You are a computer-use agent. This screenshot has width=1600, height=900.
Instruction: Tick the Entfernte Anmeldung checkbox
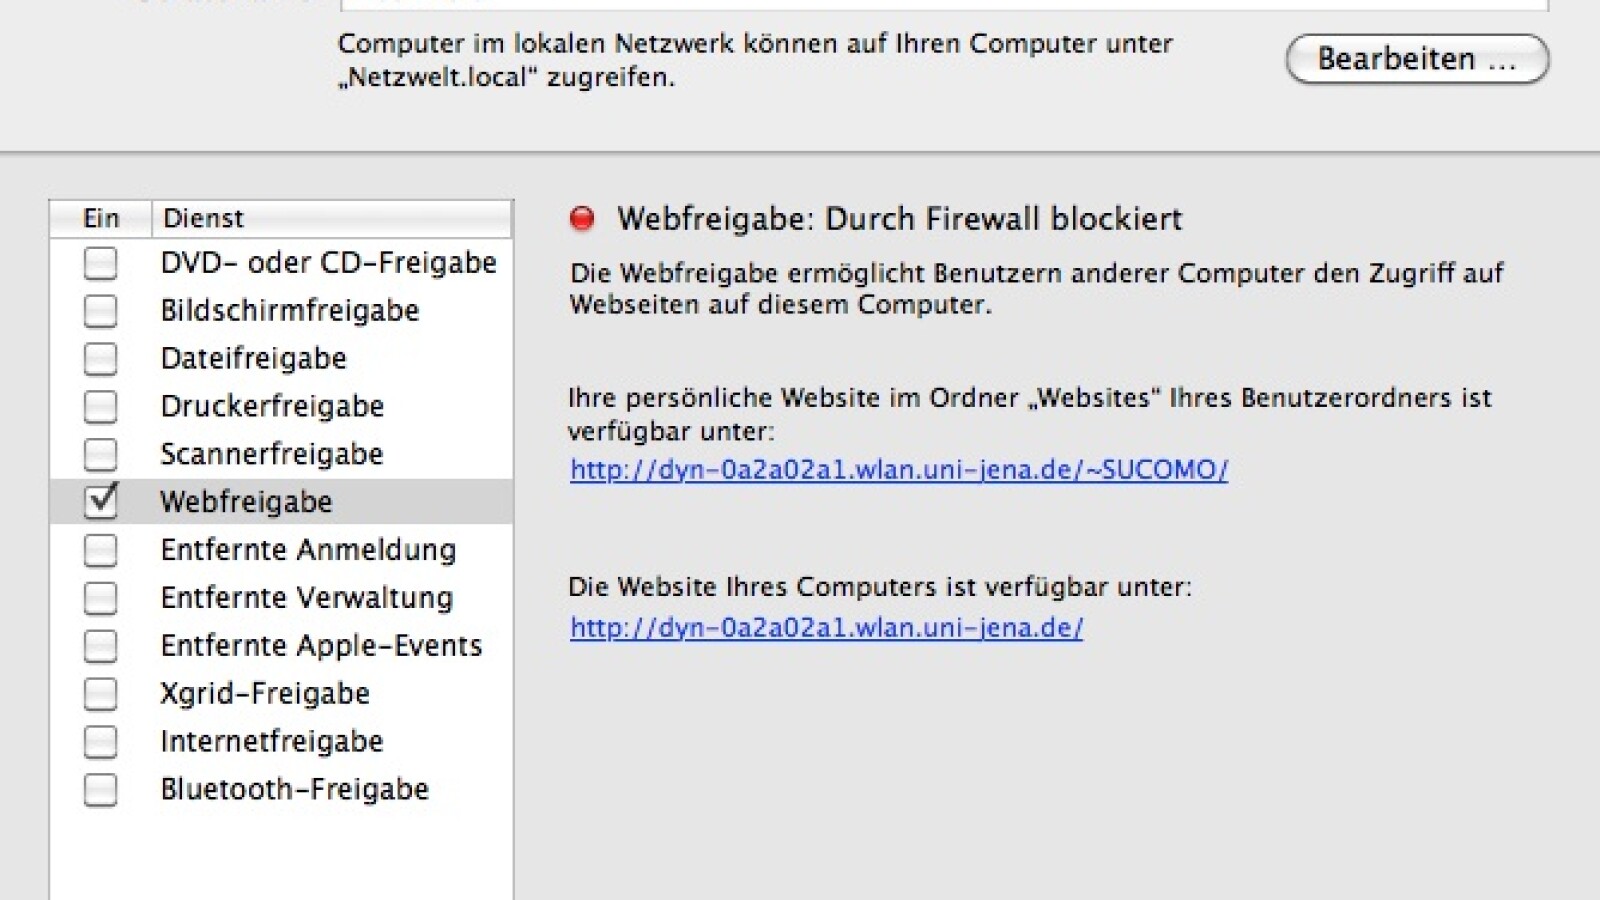[100, 550]
